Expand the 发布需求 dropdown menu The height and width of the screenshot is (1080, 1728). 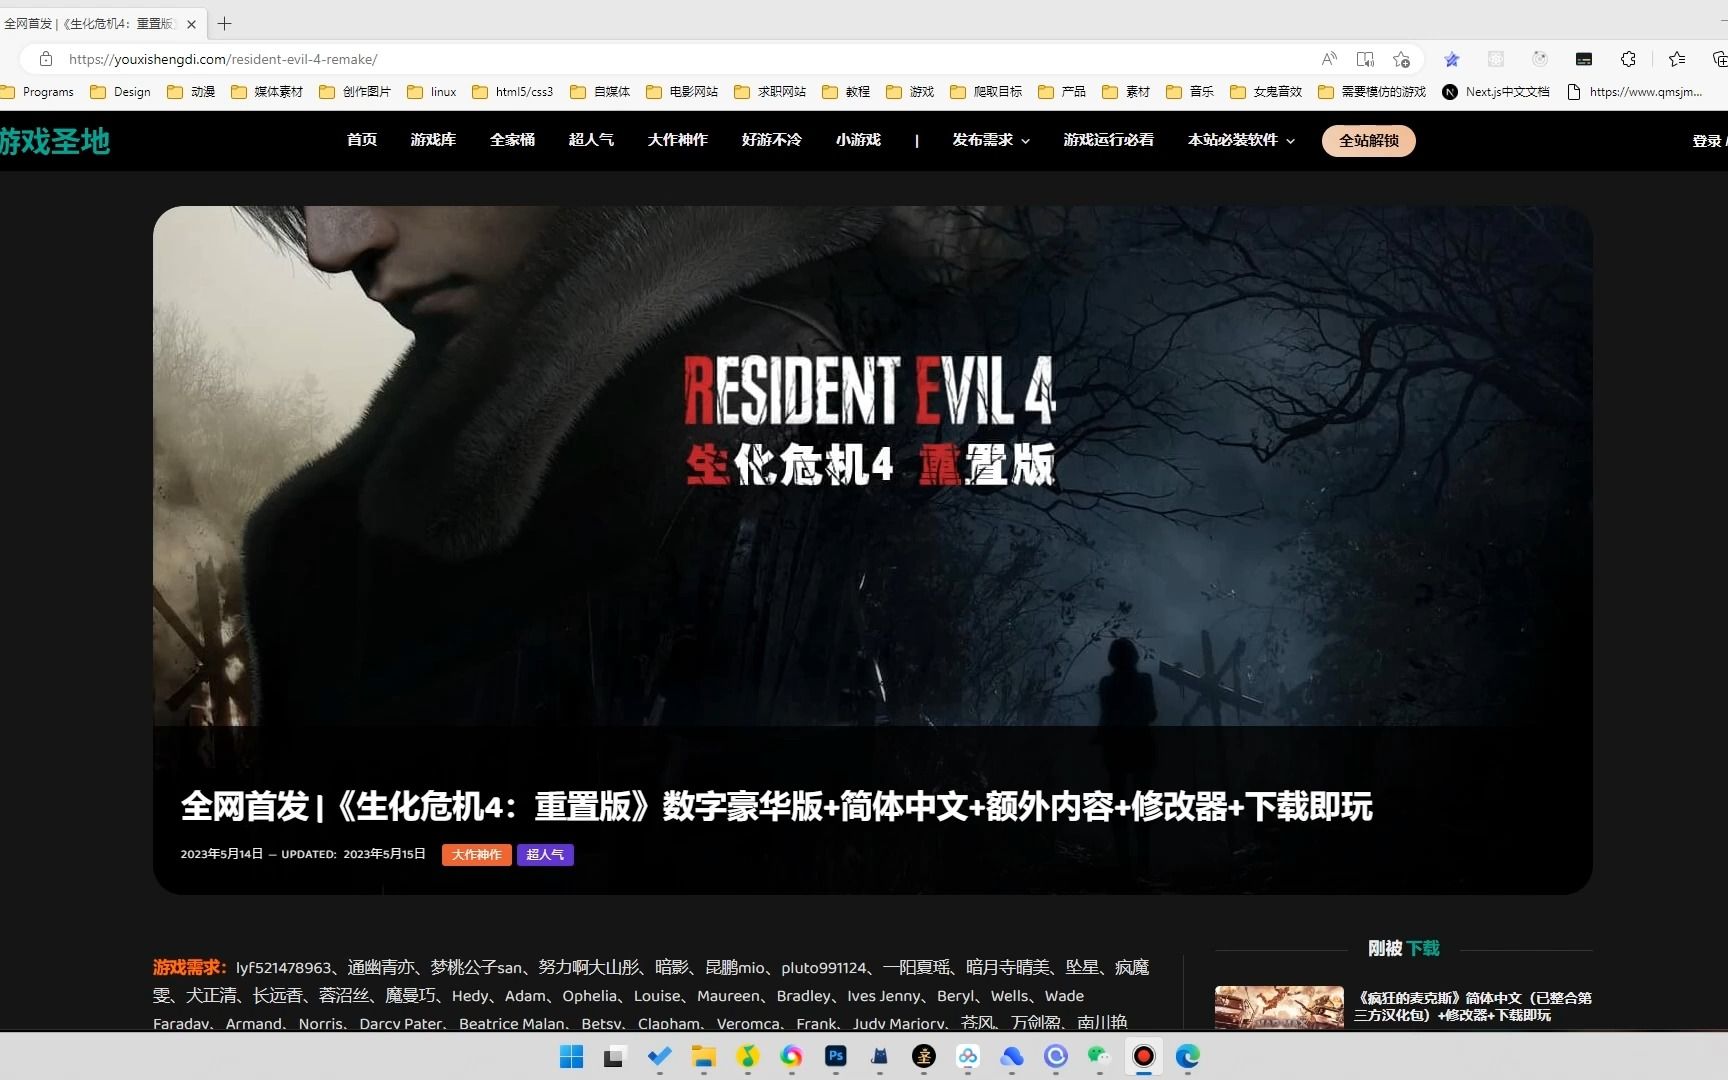(x=989, y=140)
